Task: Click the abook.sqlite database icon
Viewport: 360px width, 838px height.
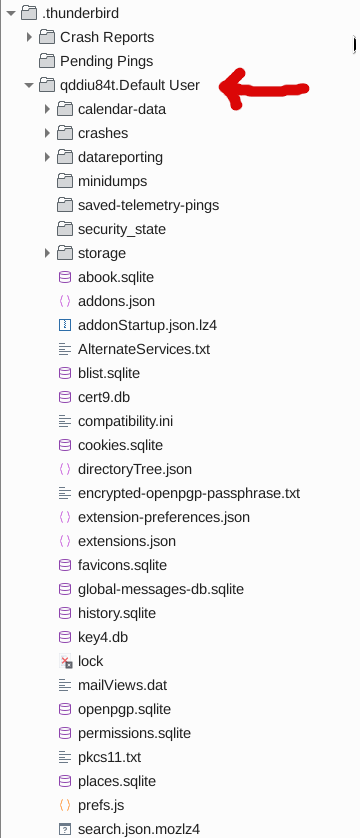Action: [x=65, y=277]
